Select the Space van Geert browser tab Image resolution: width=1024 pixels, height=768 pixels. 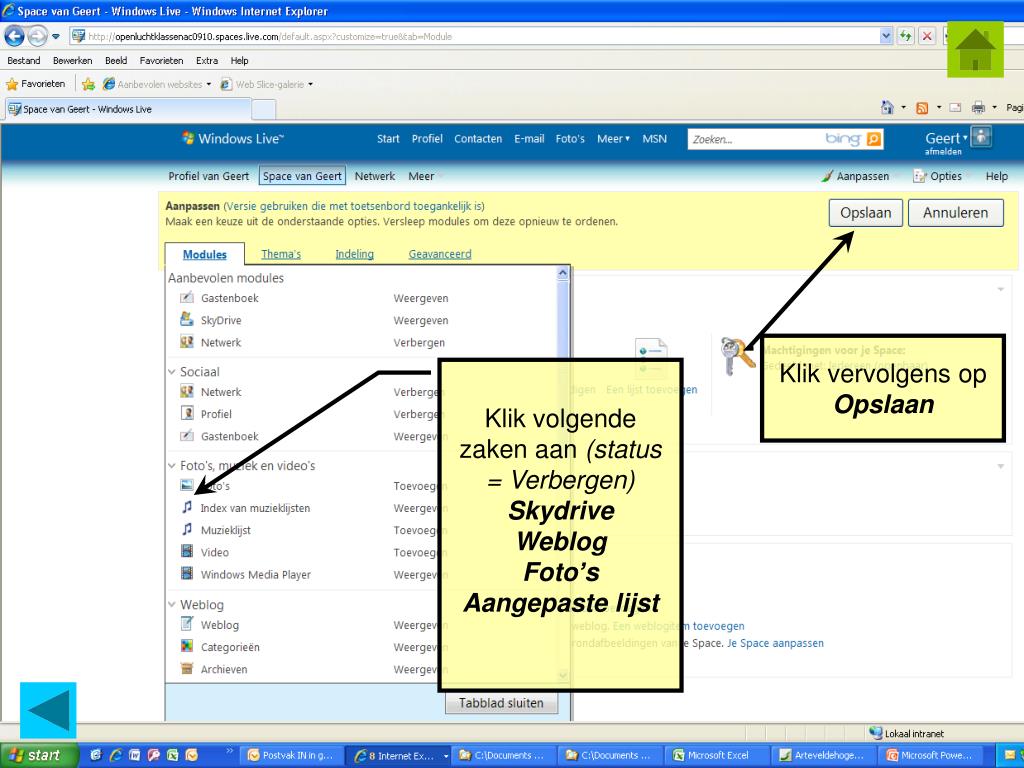[x=128, y=109]
